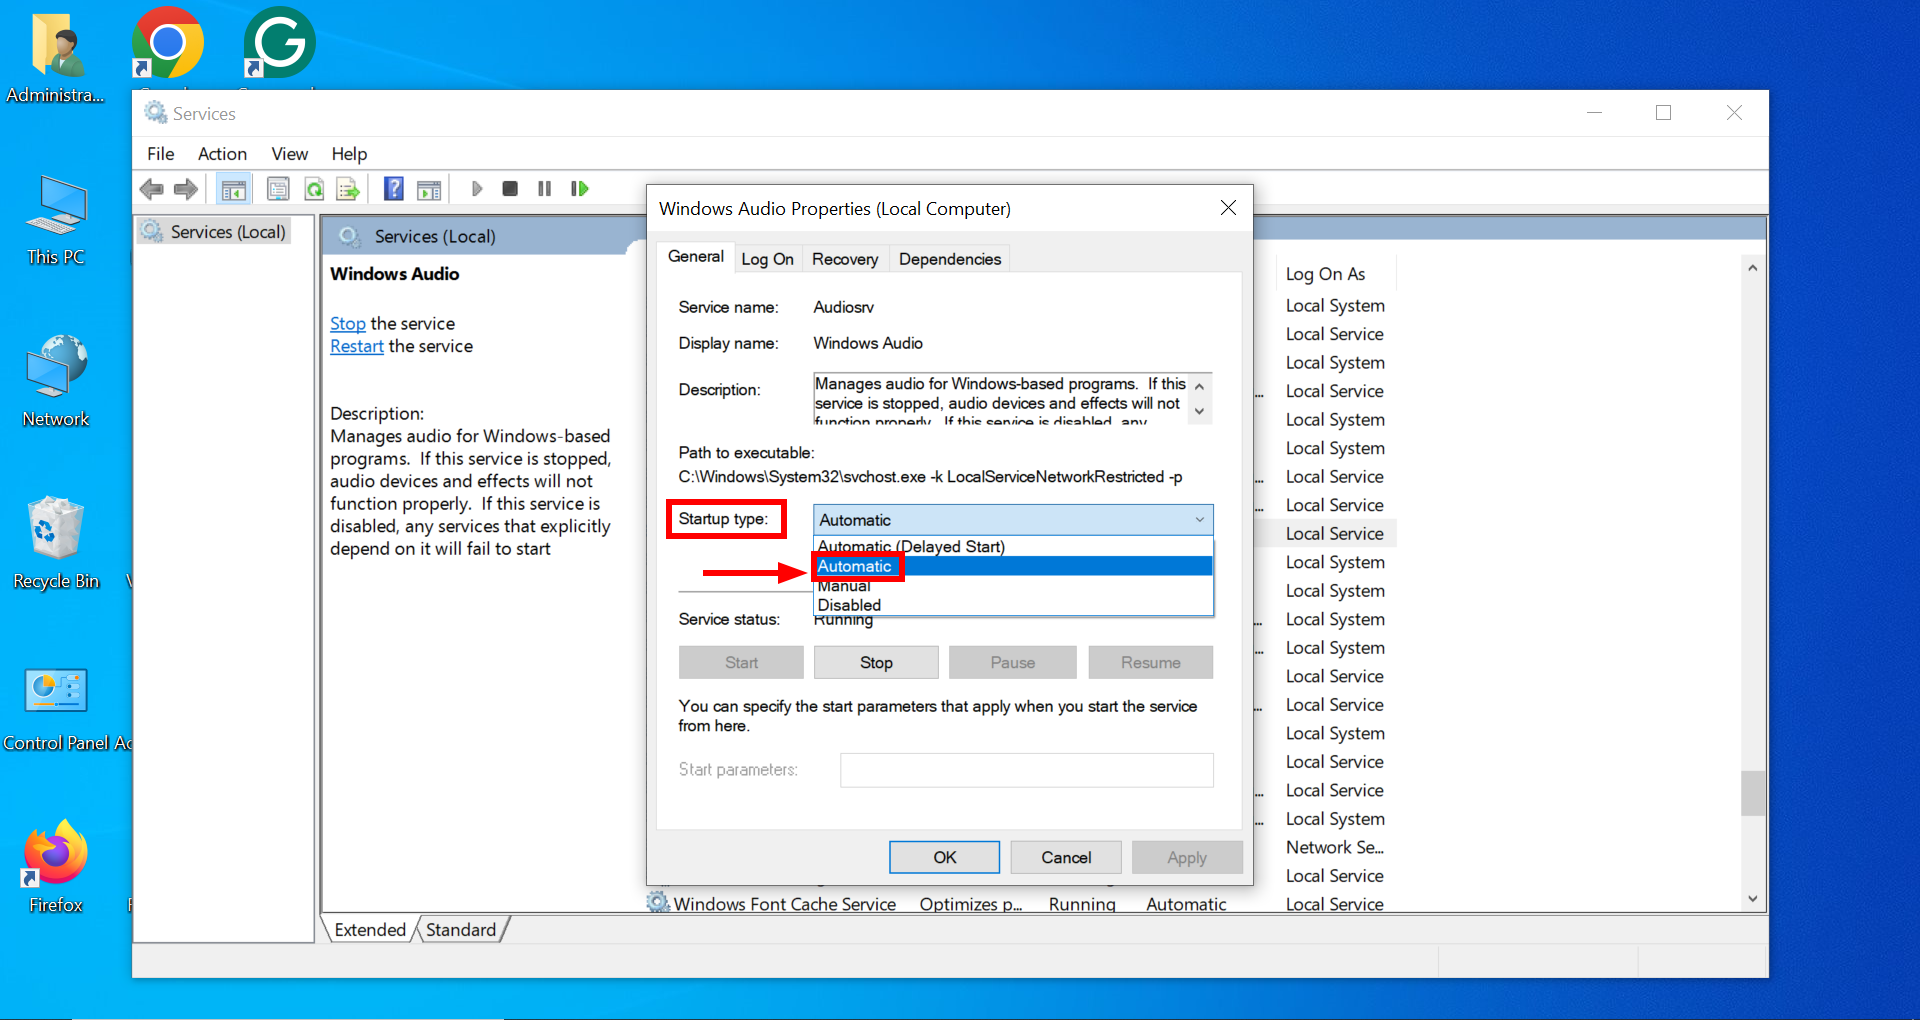Select the Services (Local) gear icon in the tree

click(x=152, y=231)
